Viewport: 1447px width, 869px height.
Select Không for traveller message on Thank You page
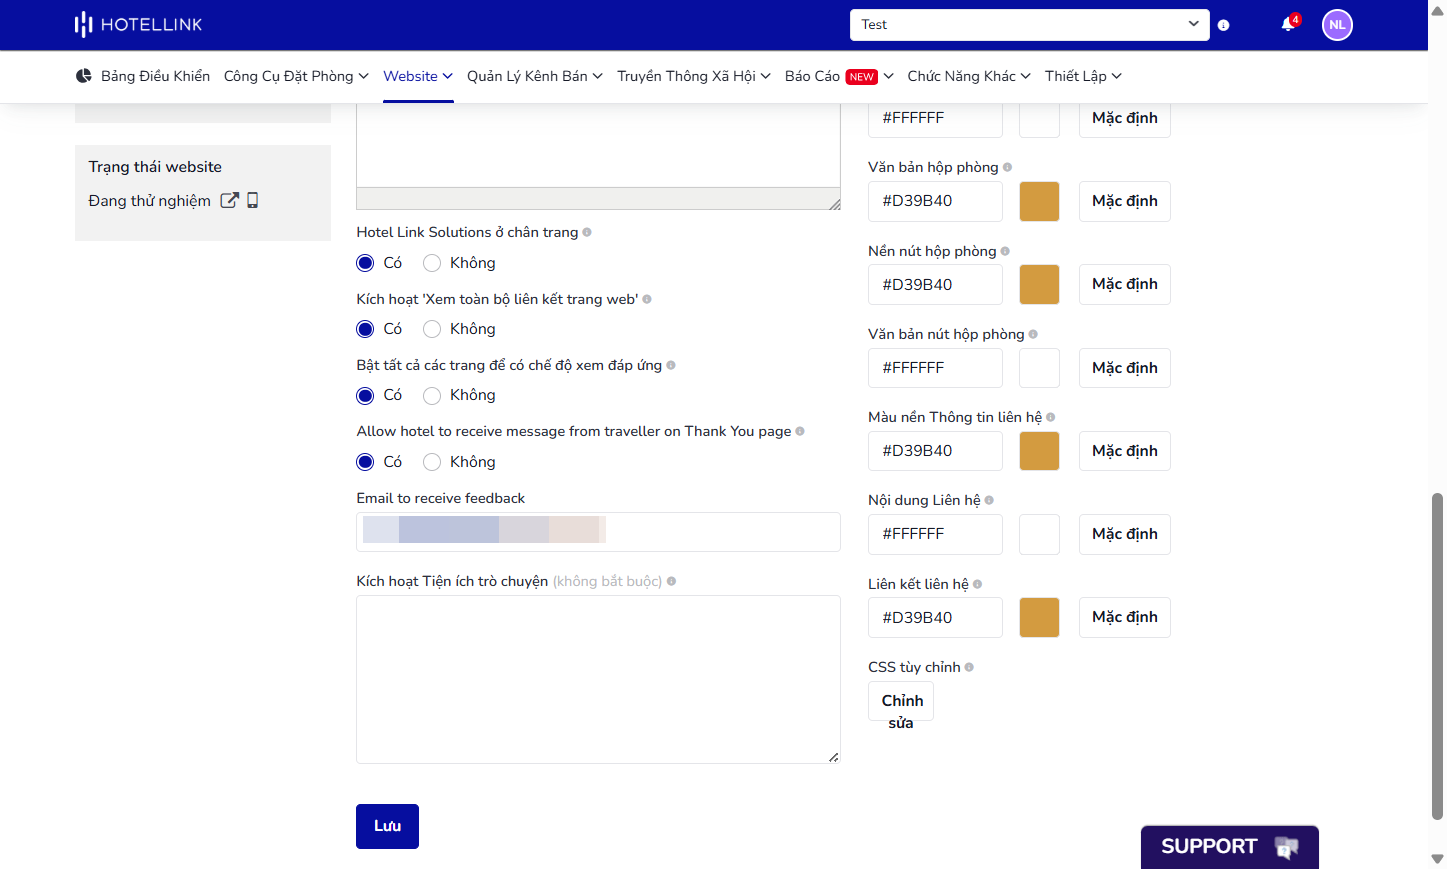(x=432, y=462)
